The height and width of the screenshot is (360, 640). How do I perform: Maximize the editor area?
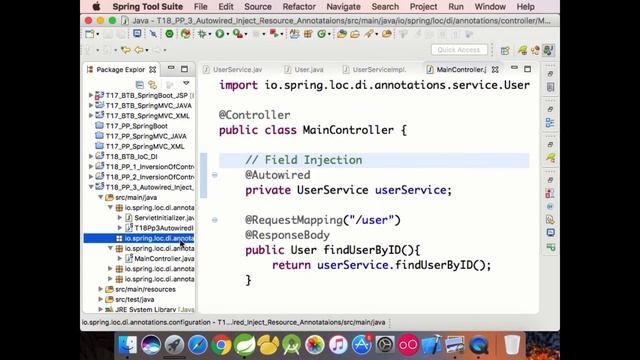point(527,69)
